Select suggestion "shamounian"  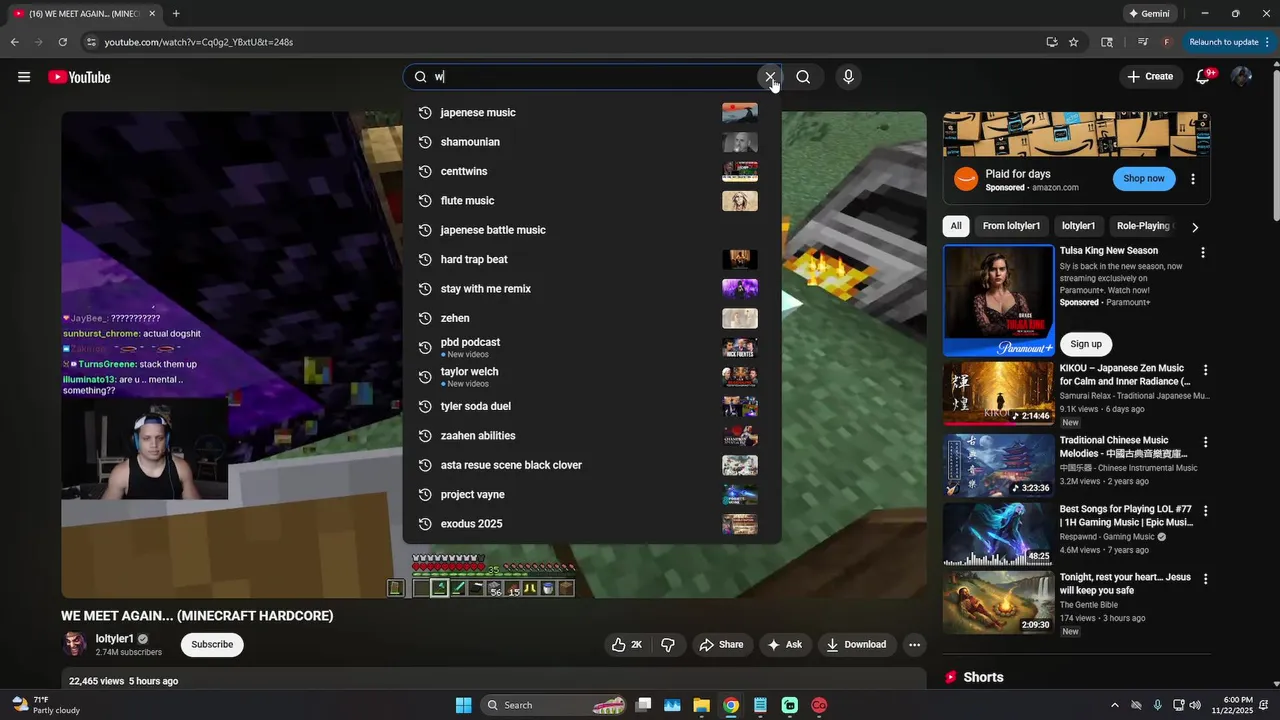pos(591,142)
